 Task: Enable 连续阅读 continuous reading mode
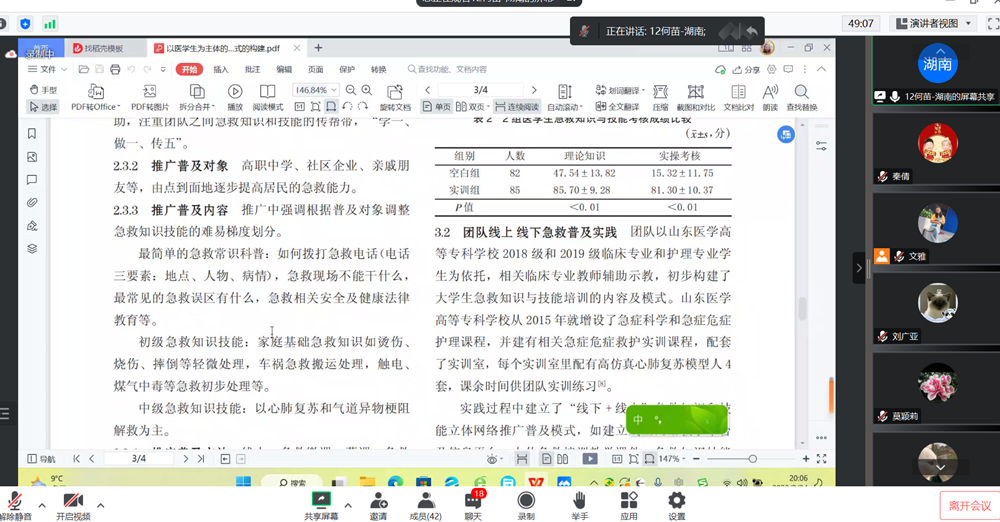point(517,106)
